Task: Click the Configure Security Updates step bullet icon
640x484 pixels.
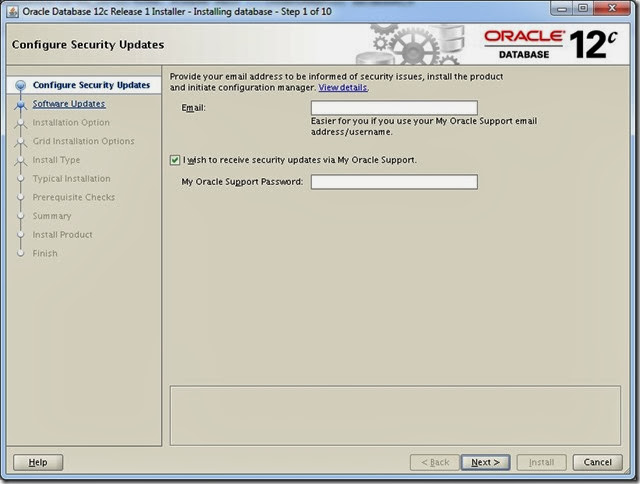Action: pos(20,85)
